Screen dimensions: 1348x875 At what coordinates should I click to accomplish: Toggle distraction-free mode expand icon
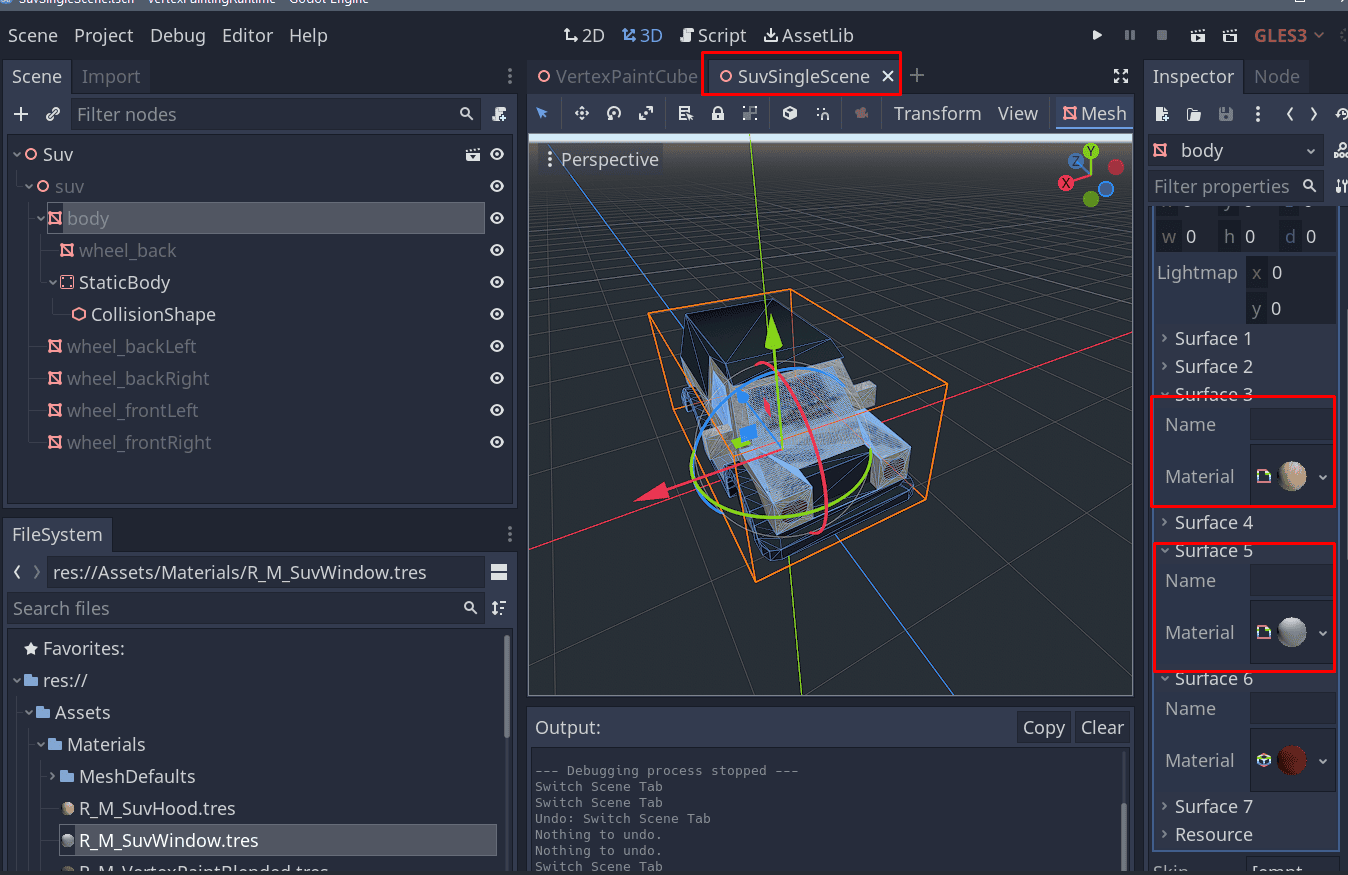point(1120,77)
